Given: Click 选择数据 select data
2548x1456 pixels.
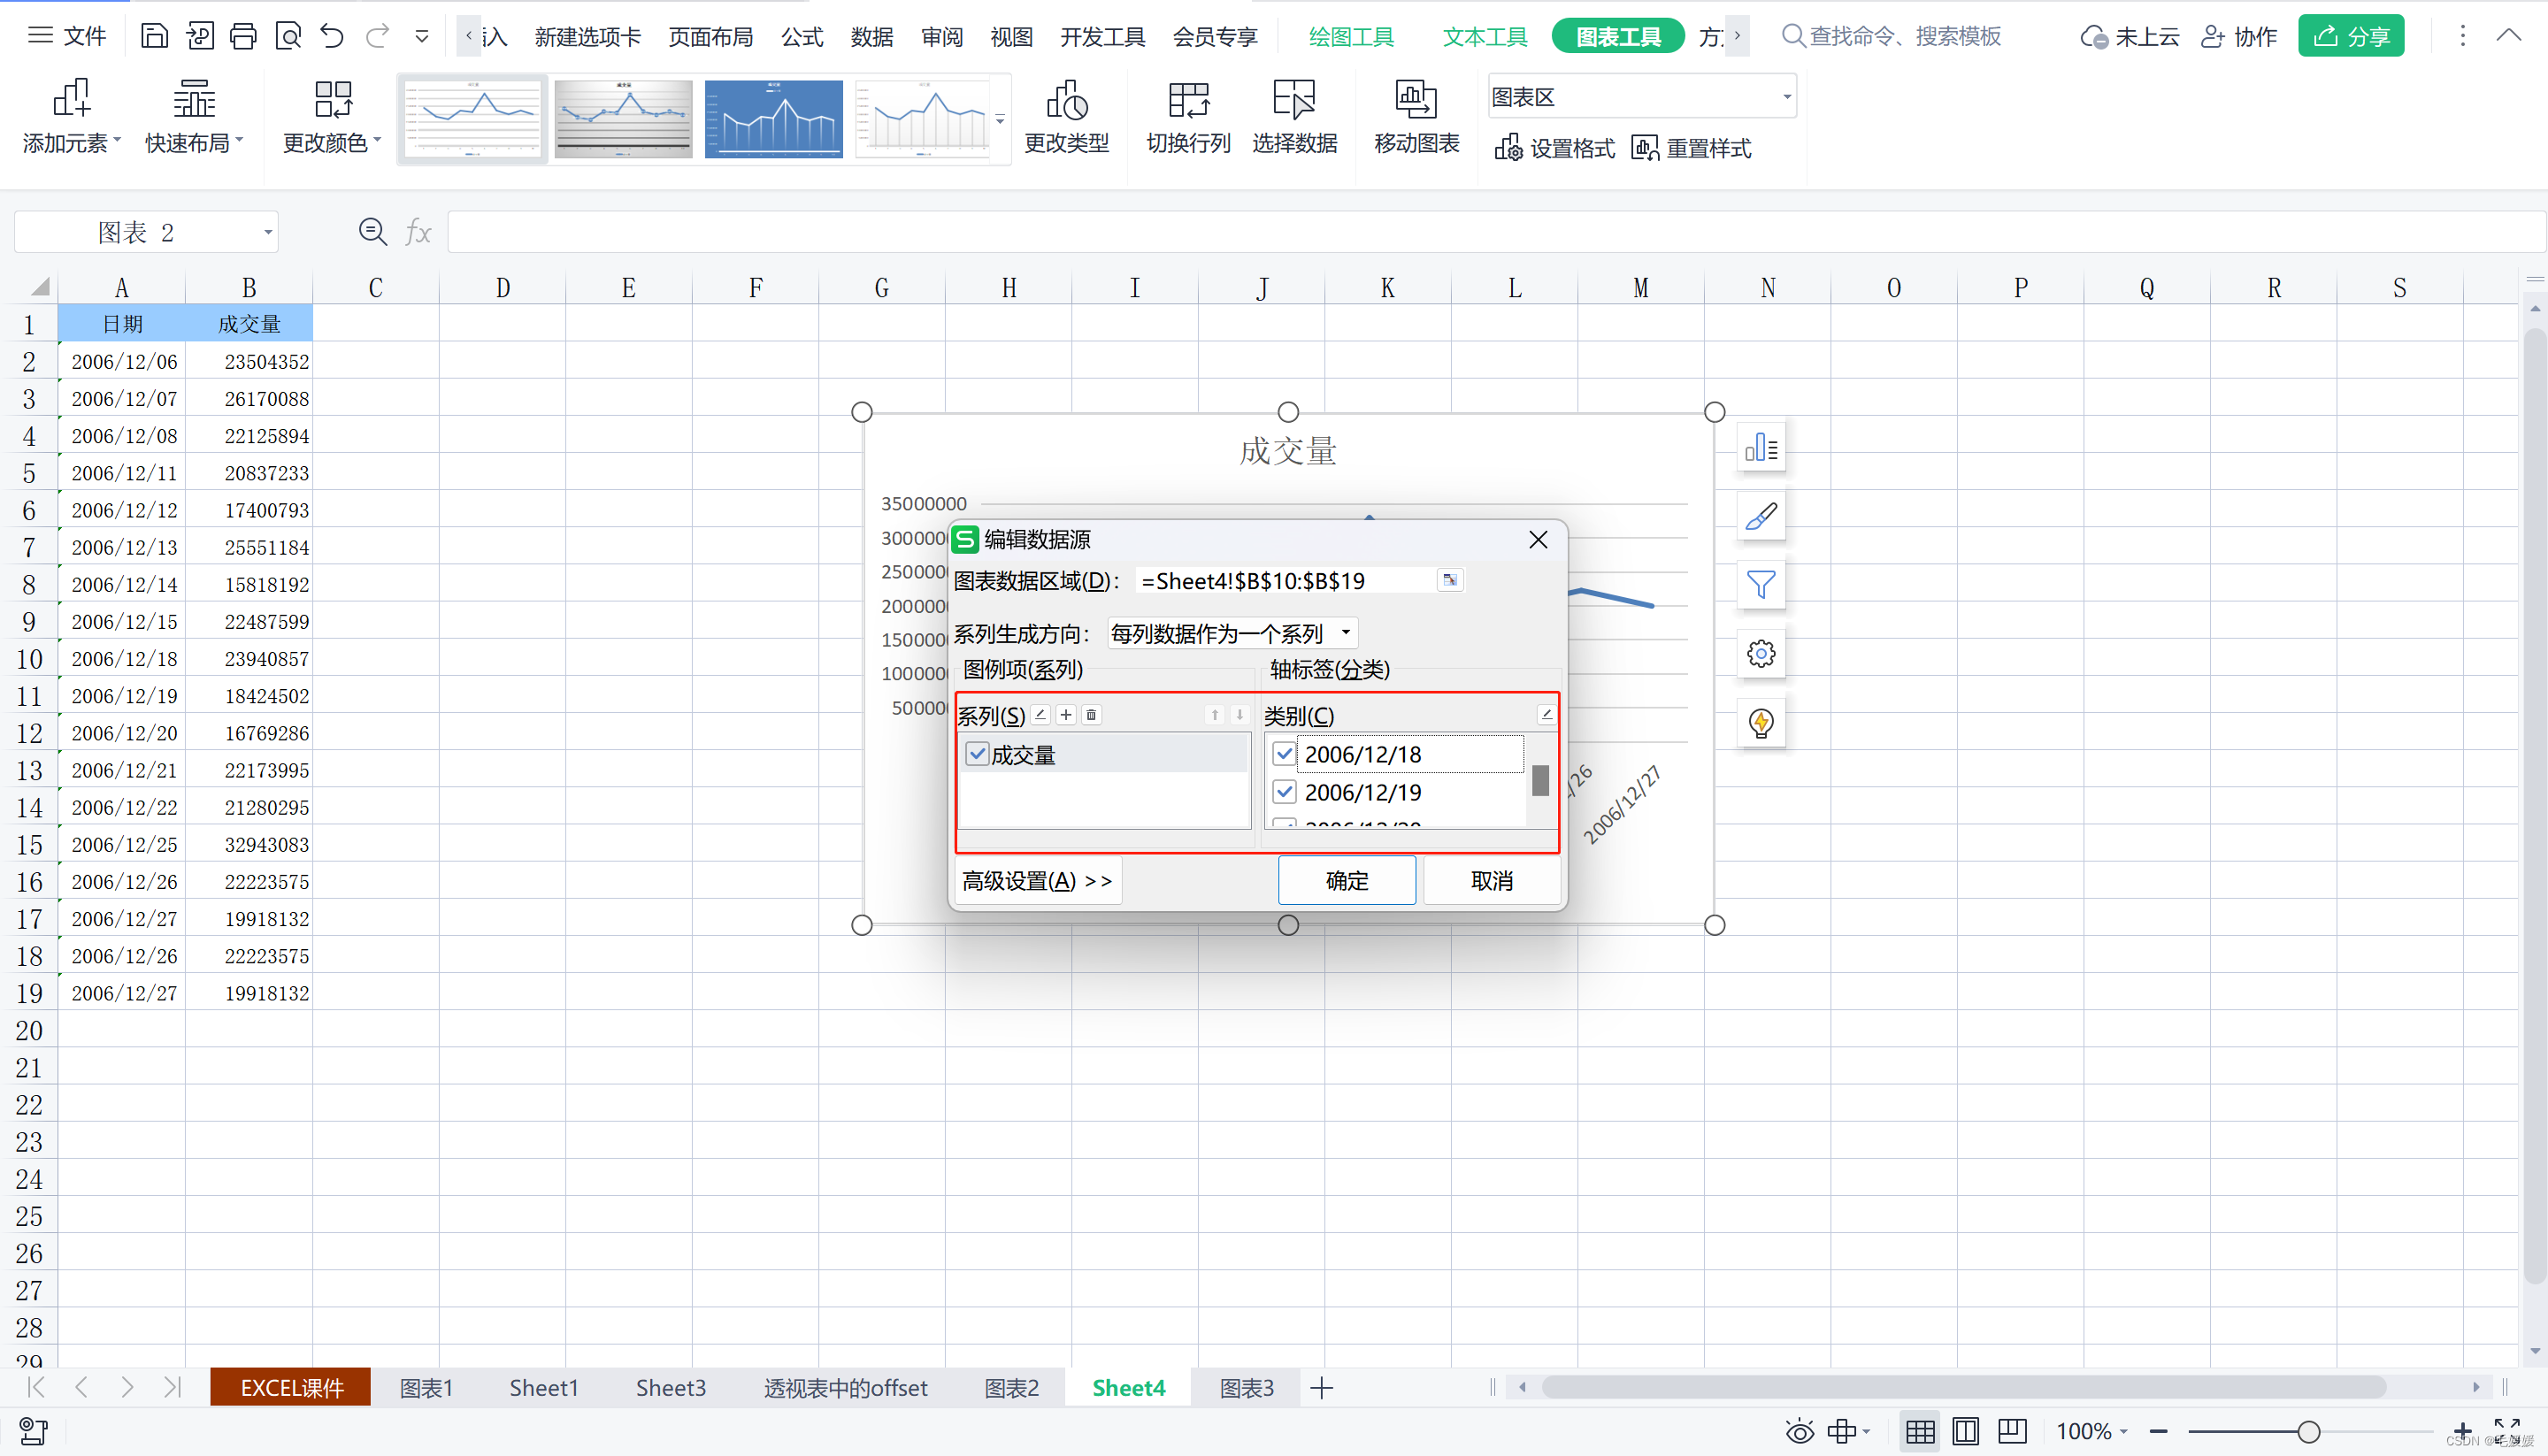Looking at the screenshot, I should 1294,117.
